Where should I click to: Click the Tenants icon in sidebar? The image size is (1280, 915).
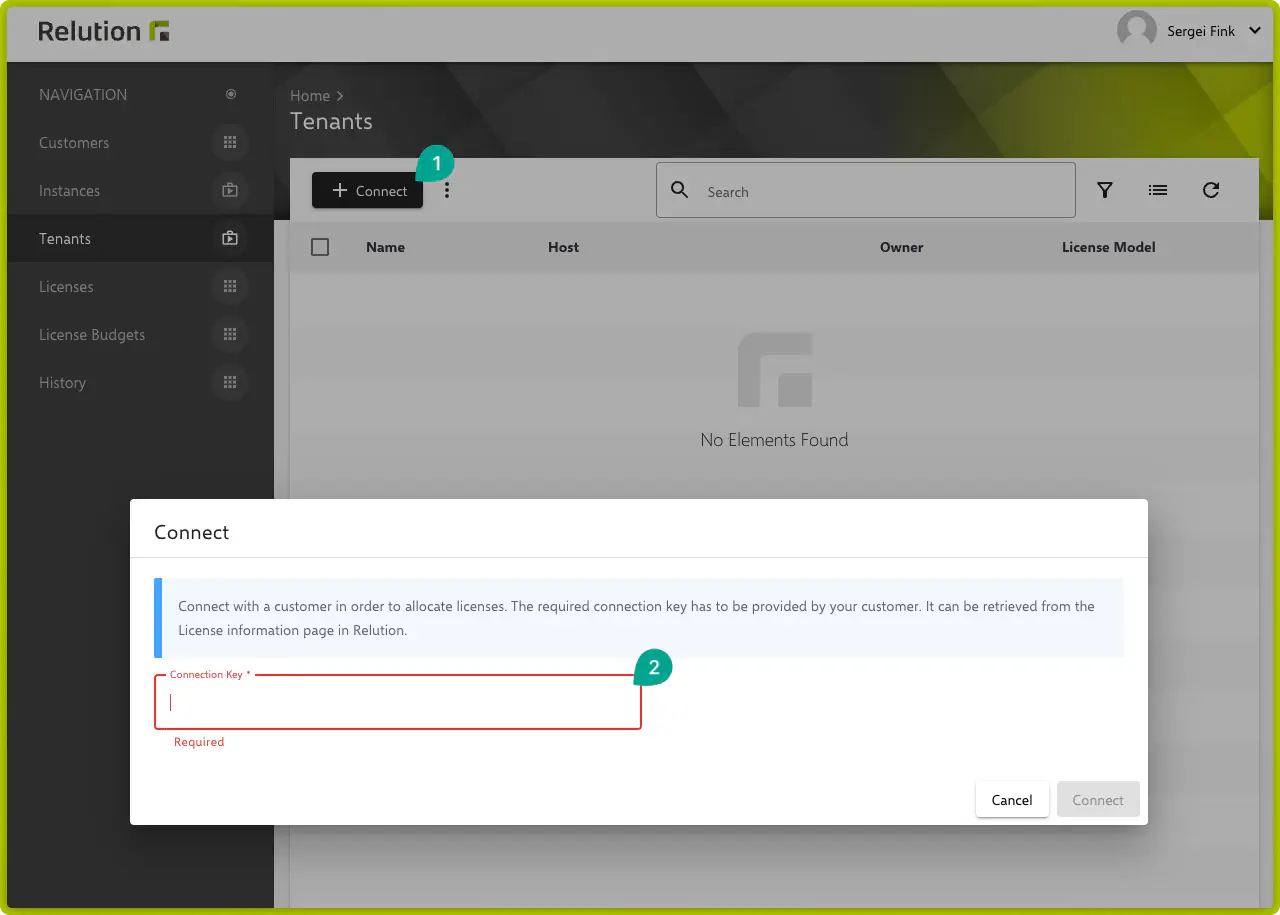pos(230,239)
